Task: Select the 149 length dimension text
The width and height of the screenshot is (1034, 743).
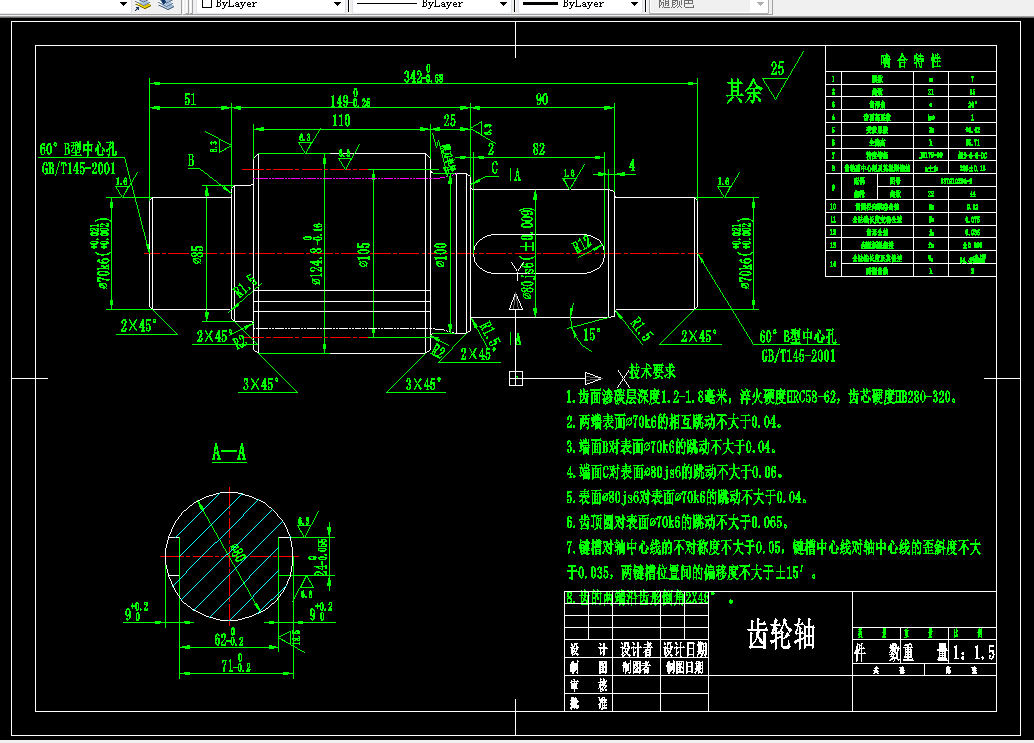Action: tap(350, 99)
